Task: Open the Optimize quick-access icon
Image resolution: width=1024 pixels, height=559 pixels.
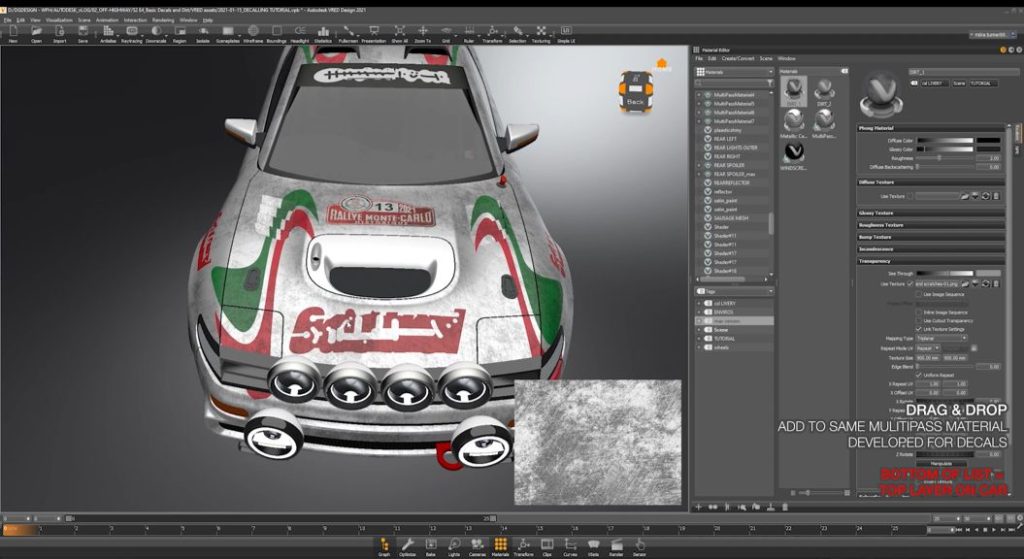Action: coord(408,545)
